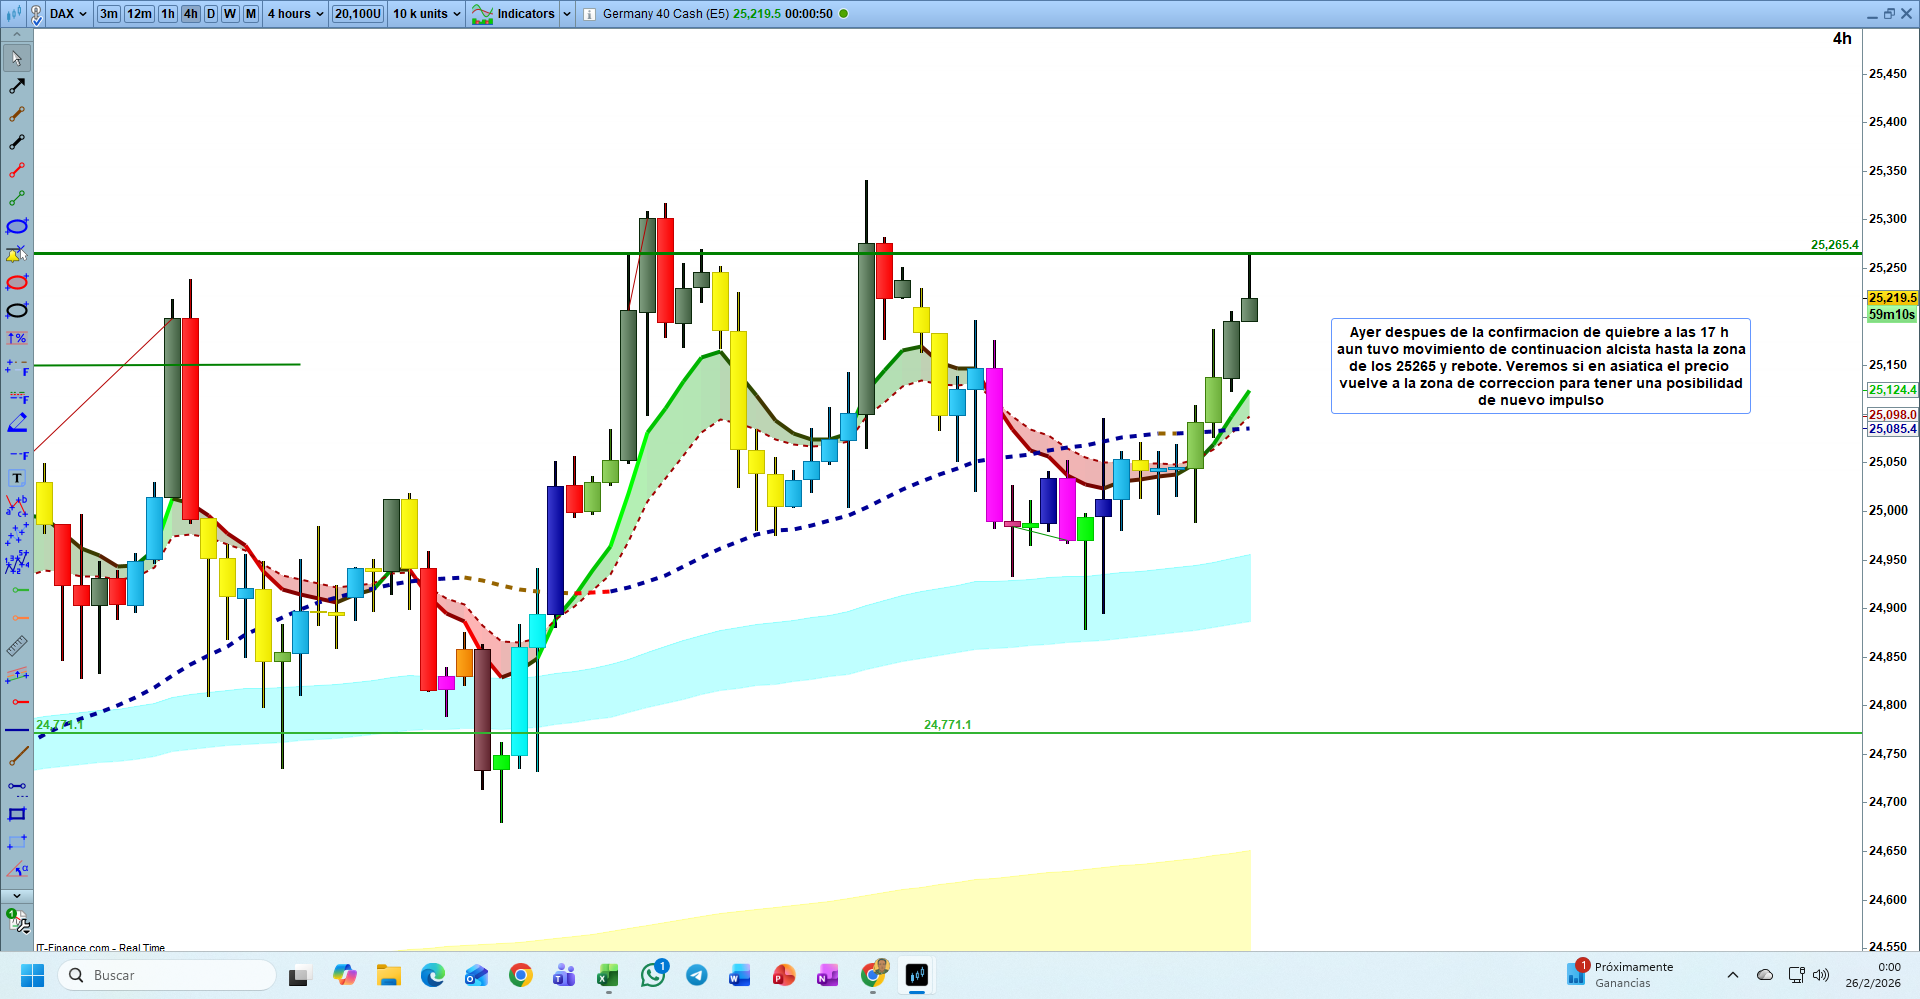The image size is (1920, 999).
Task: Click the 25,265.4 green horizontal line label
Action: (1834, 245)
